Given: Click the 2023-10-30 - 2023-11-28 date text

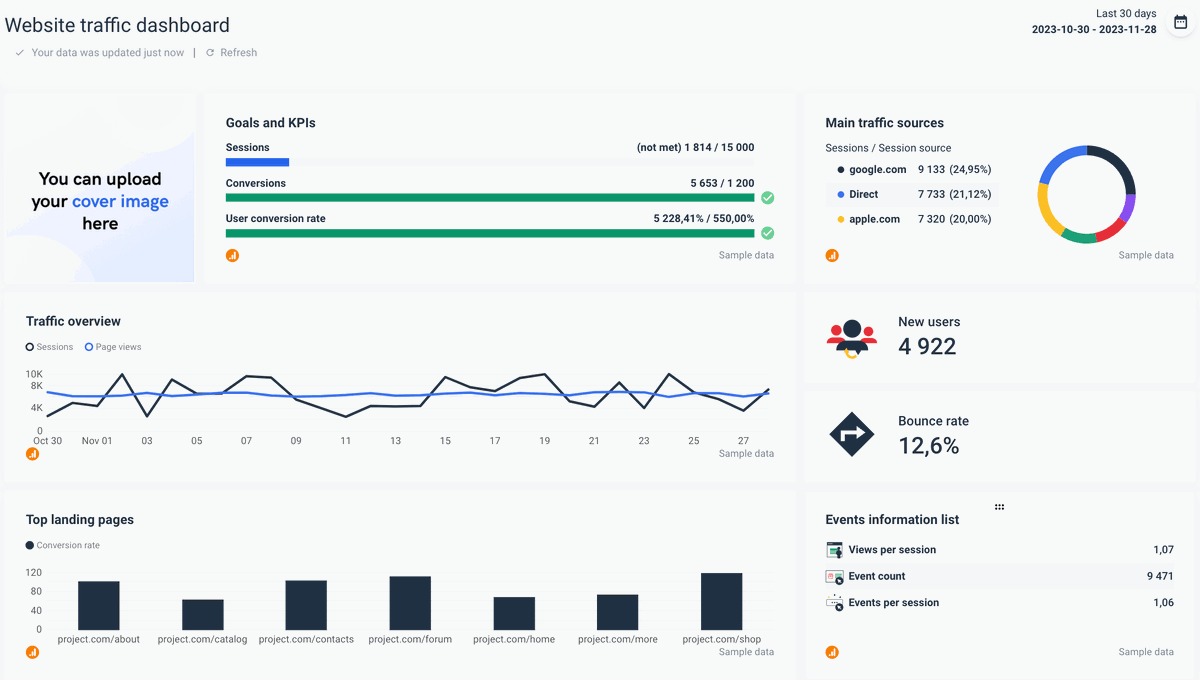Looking at the screenshot, I should [x=1094, y=30].
